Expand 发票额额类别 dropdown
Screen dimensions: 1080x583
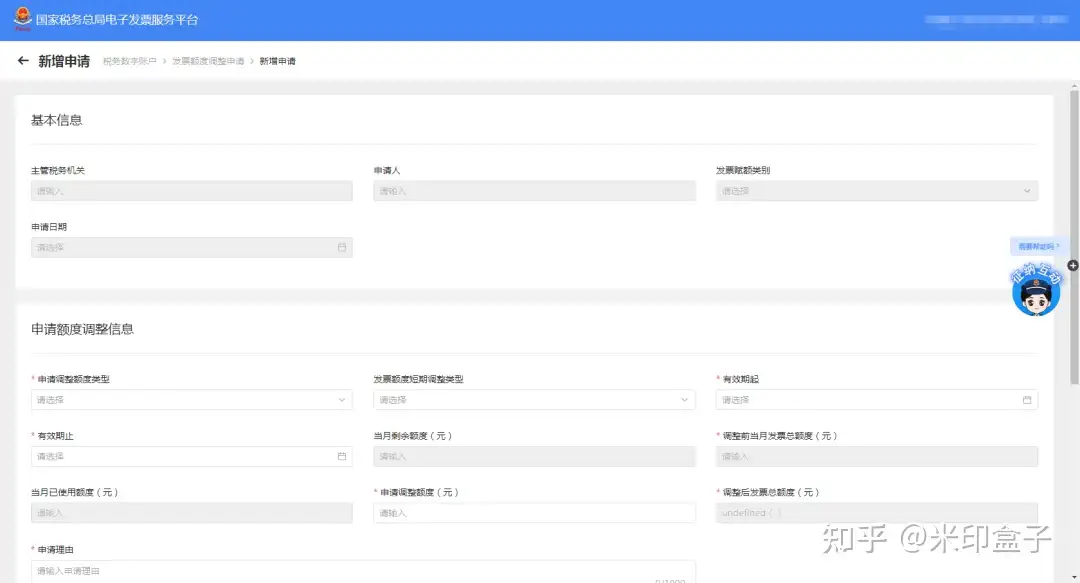(877, 191)
